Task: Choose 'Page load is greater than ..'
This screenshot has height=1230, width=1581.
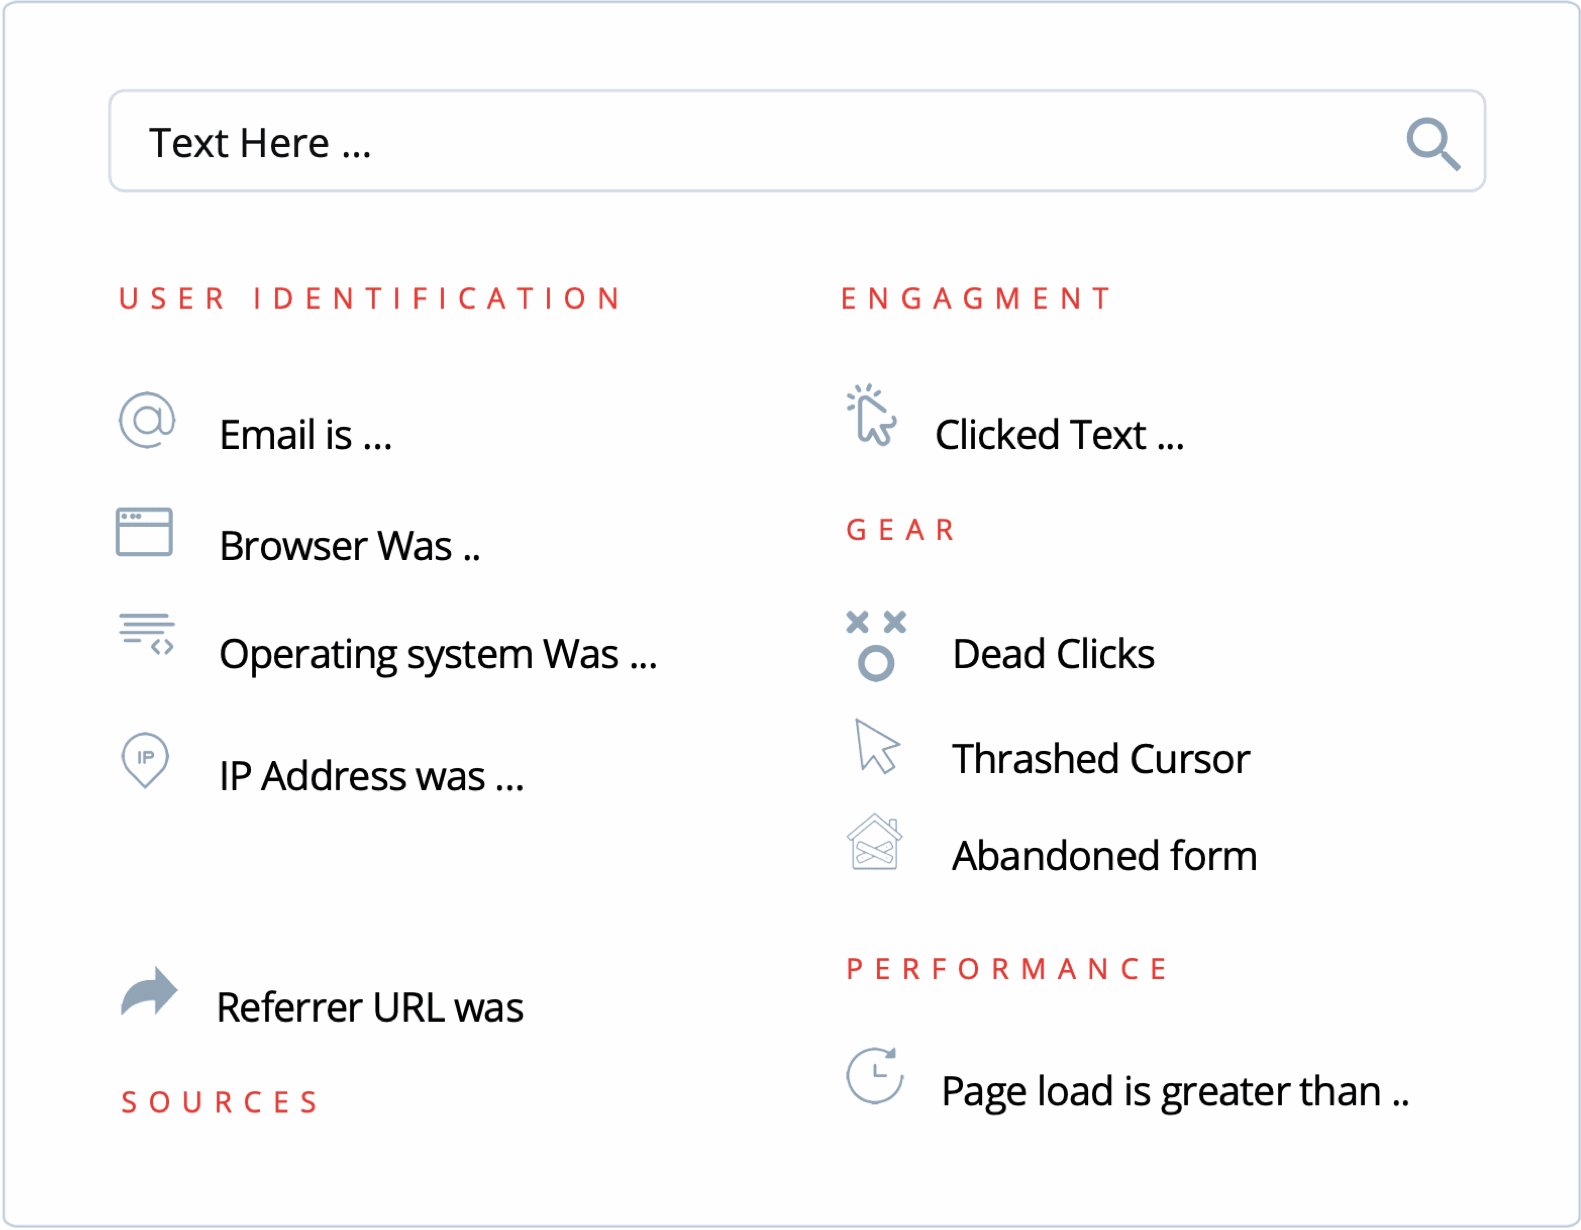Action: [1175, 1092]
